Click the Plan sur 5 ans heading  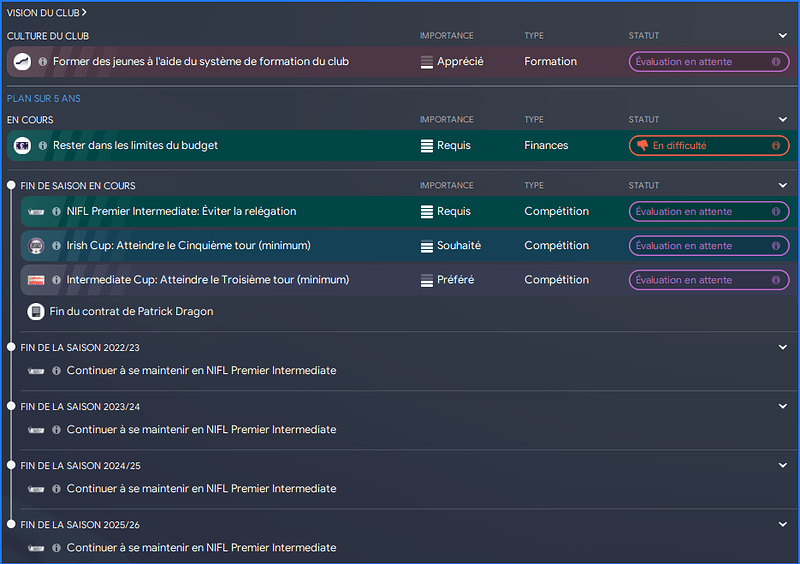43,99
